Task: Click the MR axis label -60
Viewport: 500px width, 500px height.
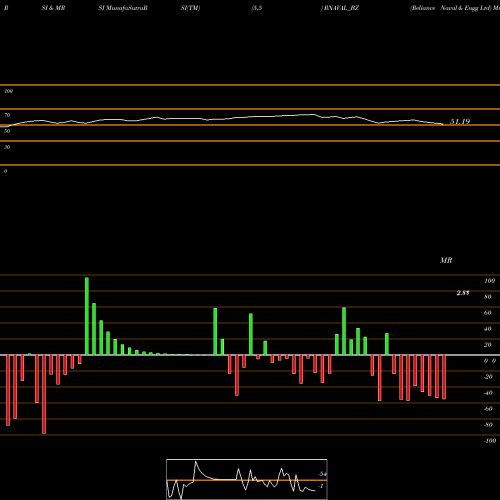Action: point(488,409)
